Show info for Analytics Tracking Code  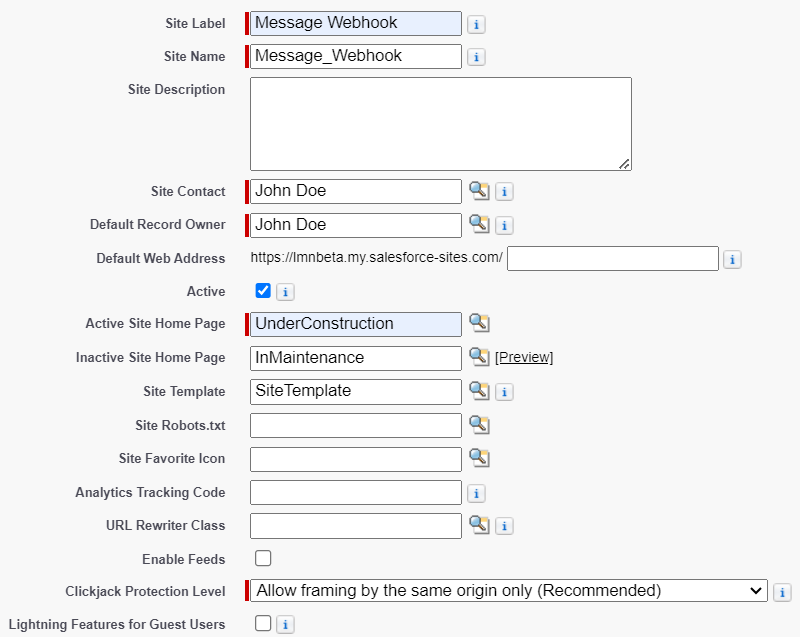[x=476, y=493]
